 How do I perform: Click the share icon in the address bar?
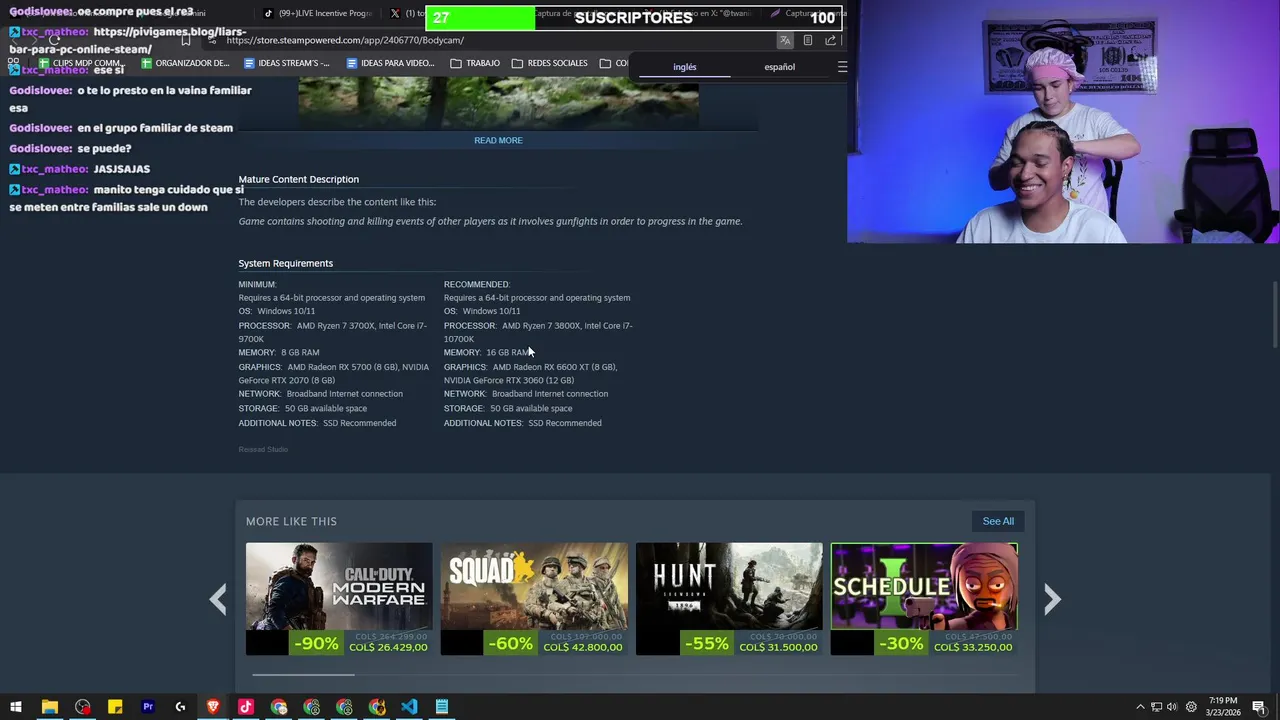pyautogui.click(x=831, y=40)
